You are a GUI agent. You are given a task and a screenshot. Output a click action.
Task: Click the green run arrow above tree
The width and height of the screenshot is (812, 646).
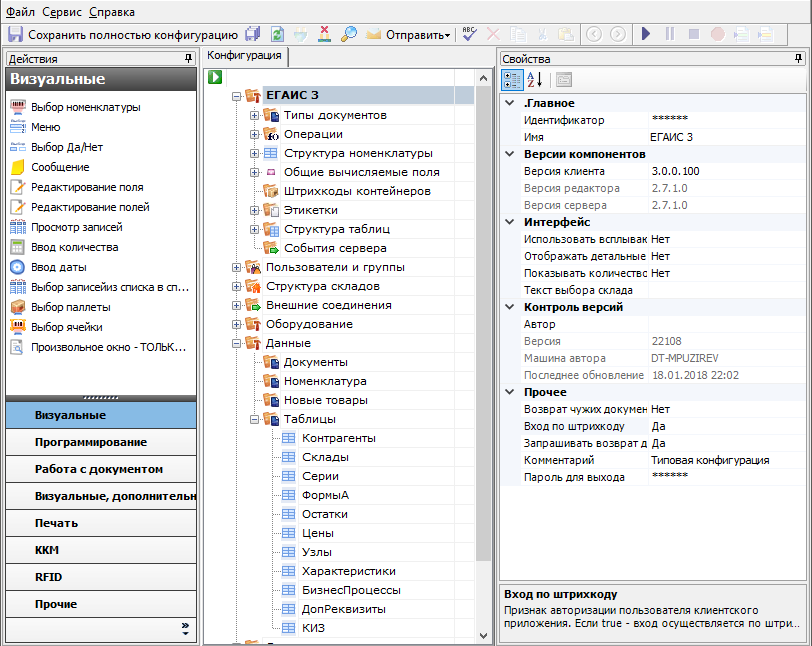[215, 77]
